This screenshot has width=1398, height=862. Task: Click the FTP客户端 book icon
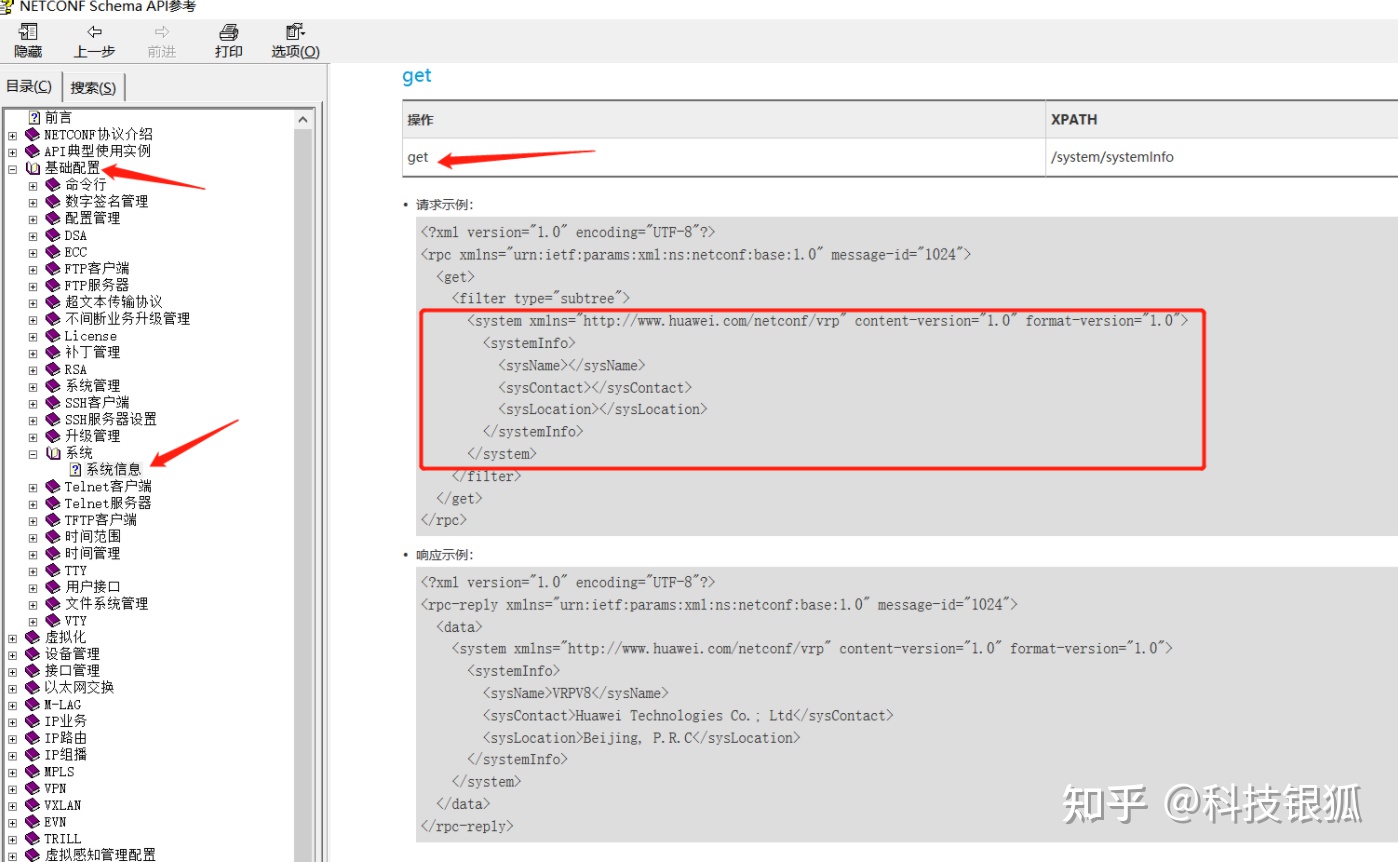53,268
